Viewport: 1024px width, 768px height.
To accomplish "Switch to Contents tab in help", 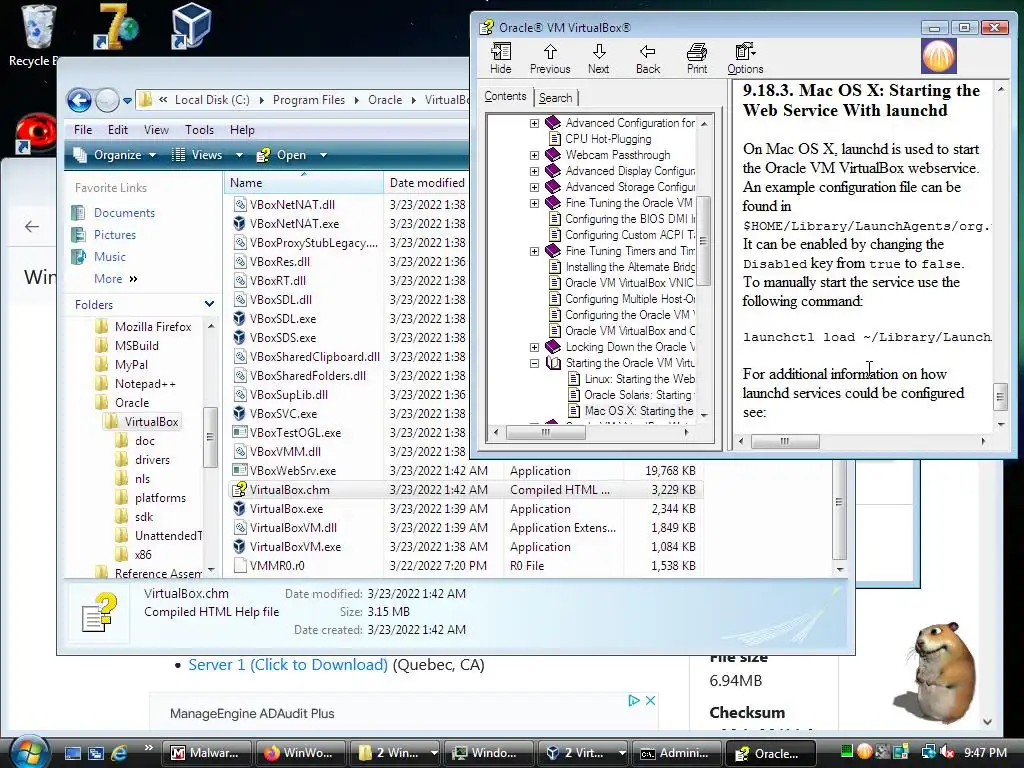I will pyautogui.click(x=505, y=96).
